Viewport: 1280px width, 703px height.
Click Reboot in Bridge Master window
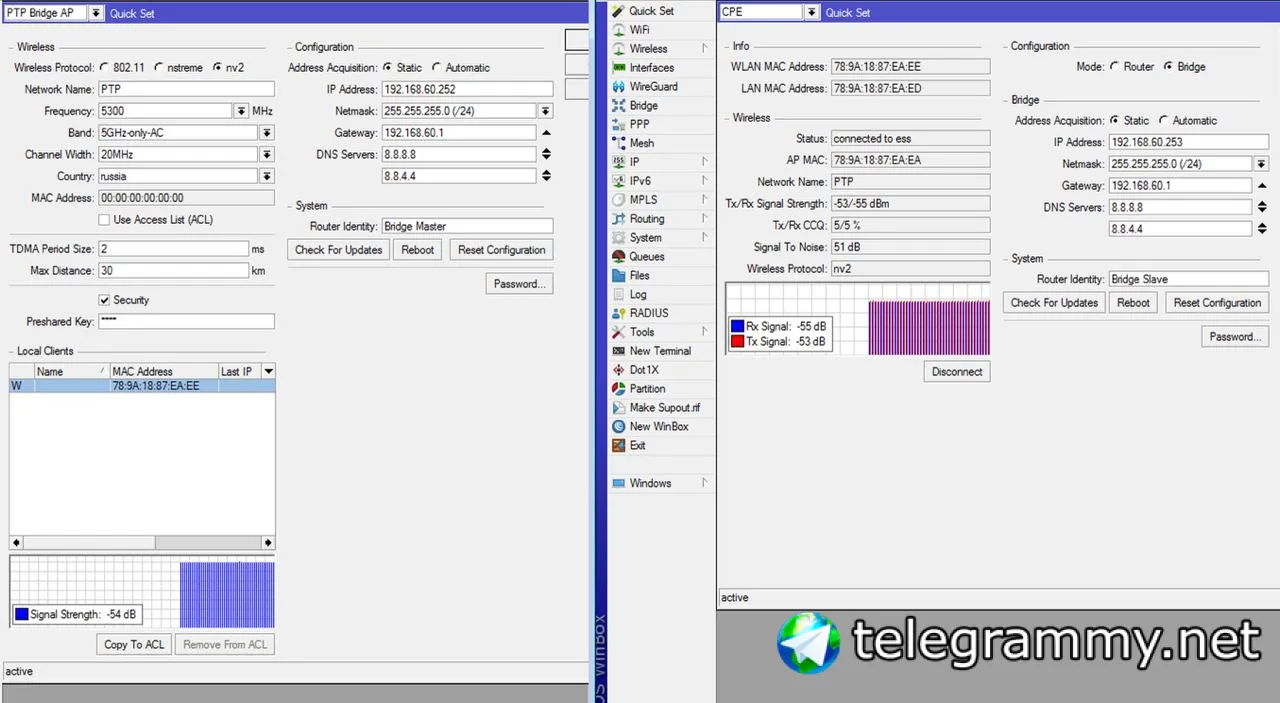418,250
